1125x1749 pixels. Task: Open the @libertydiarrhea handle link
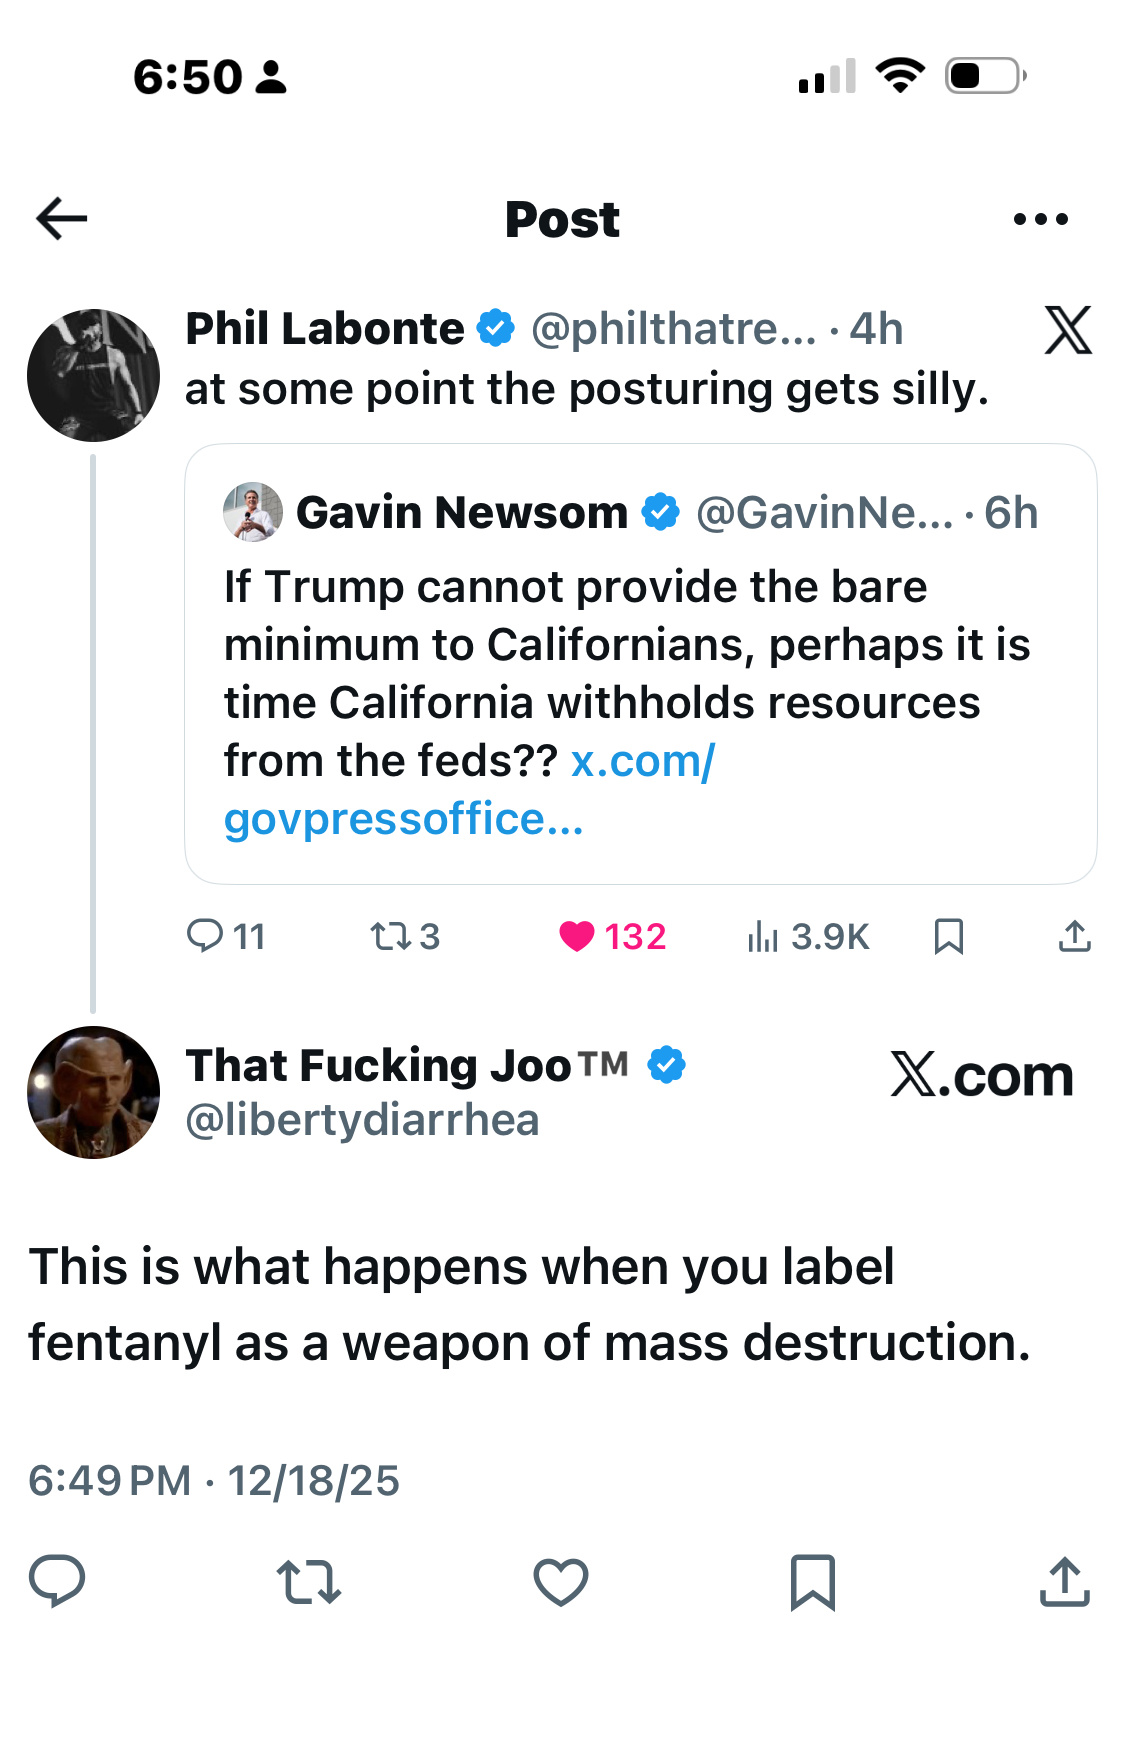point(362,1120)
